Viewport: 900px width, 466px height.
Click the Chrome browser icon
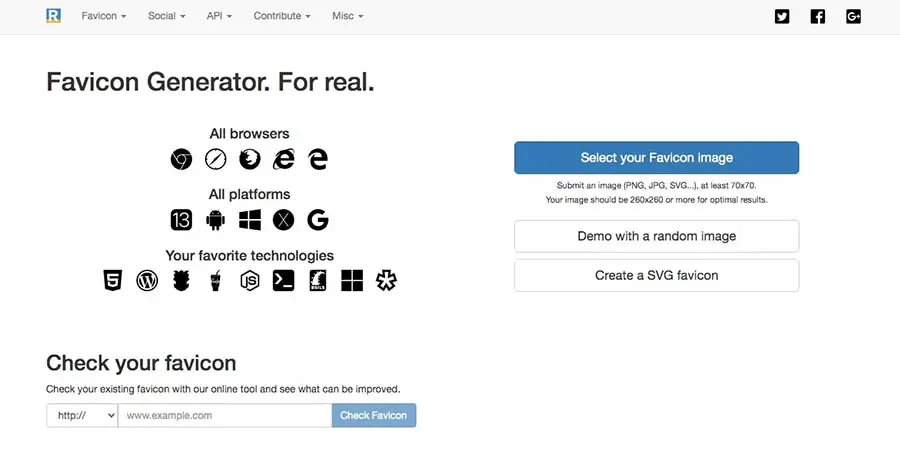click(x=181, y=159)
